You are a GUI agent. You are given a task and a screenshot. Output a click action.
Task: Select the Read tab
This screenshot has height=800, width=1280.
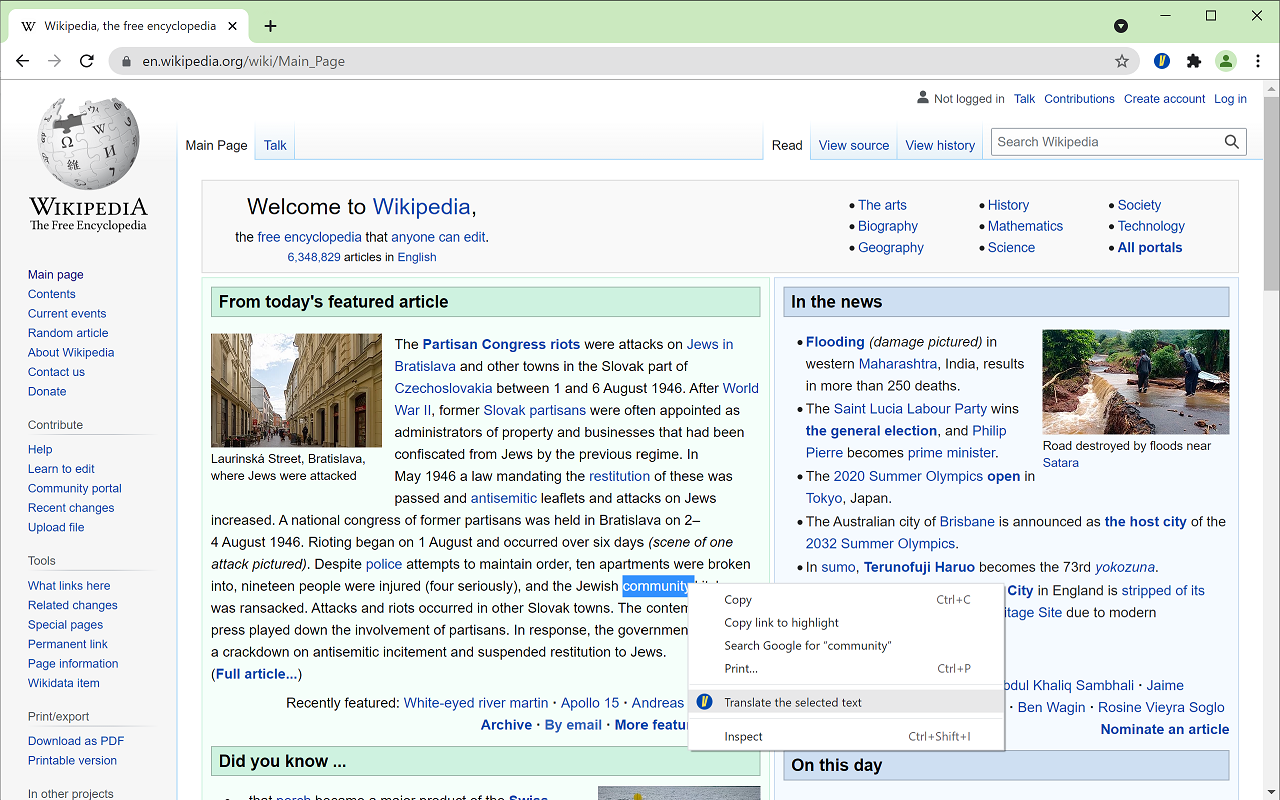pyautogui.click(x=787, y=145)
